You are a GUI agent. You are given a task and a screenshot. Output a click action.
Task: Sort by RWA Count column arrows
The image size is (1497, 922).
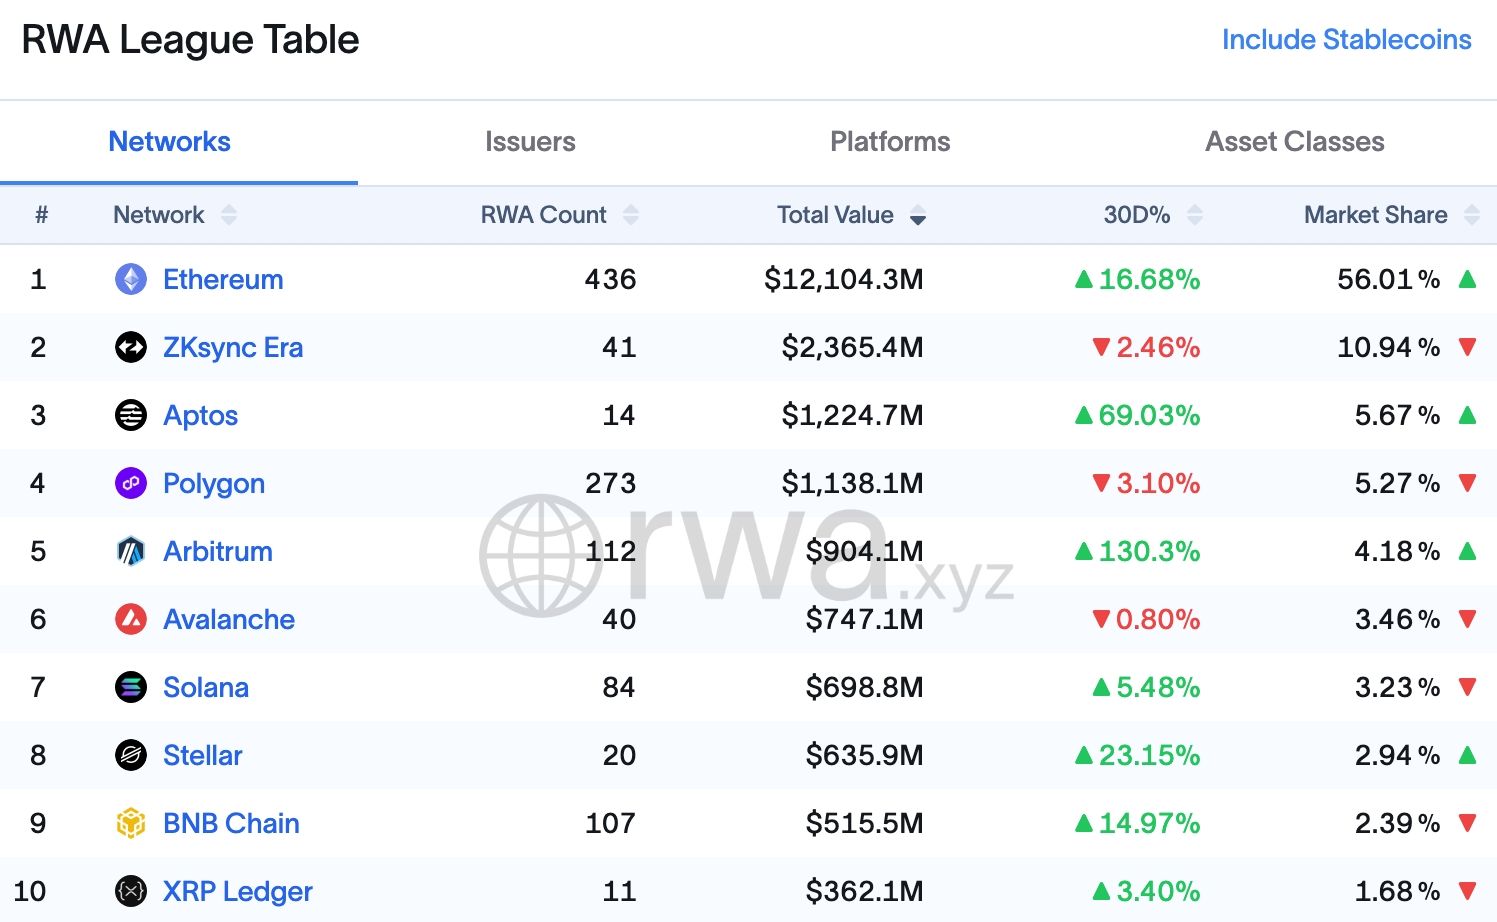click(630, 215)
